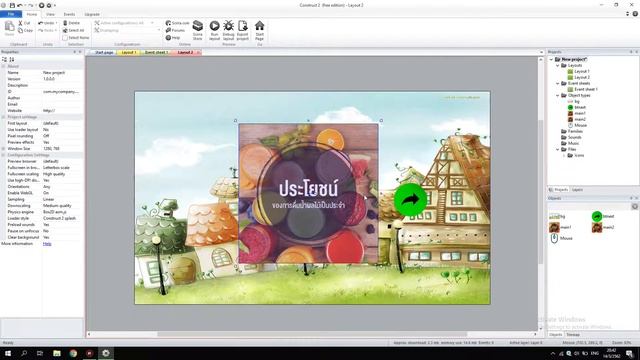This screenshot has width=640, height=360.
Task: Select the main2 object thumbnail in Objects panel
Action: (x=597, y=227)
